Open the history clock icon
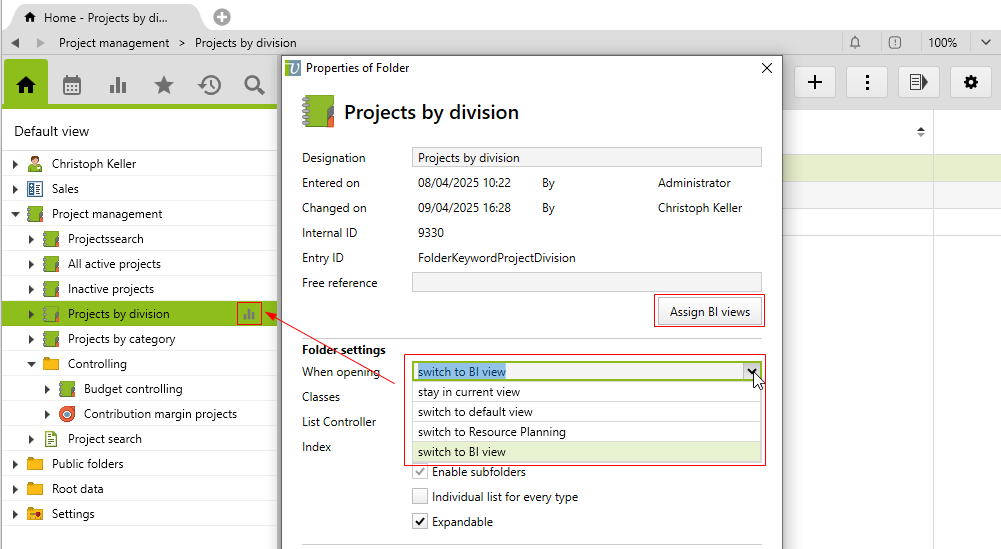The image size is (1001, 549). [x=209, y=85]
